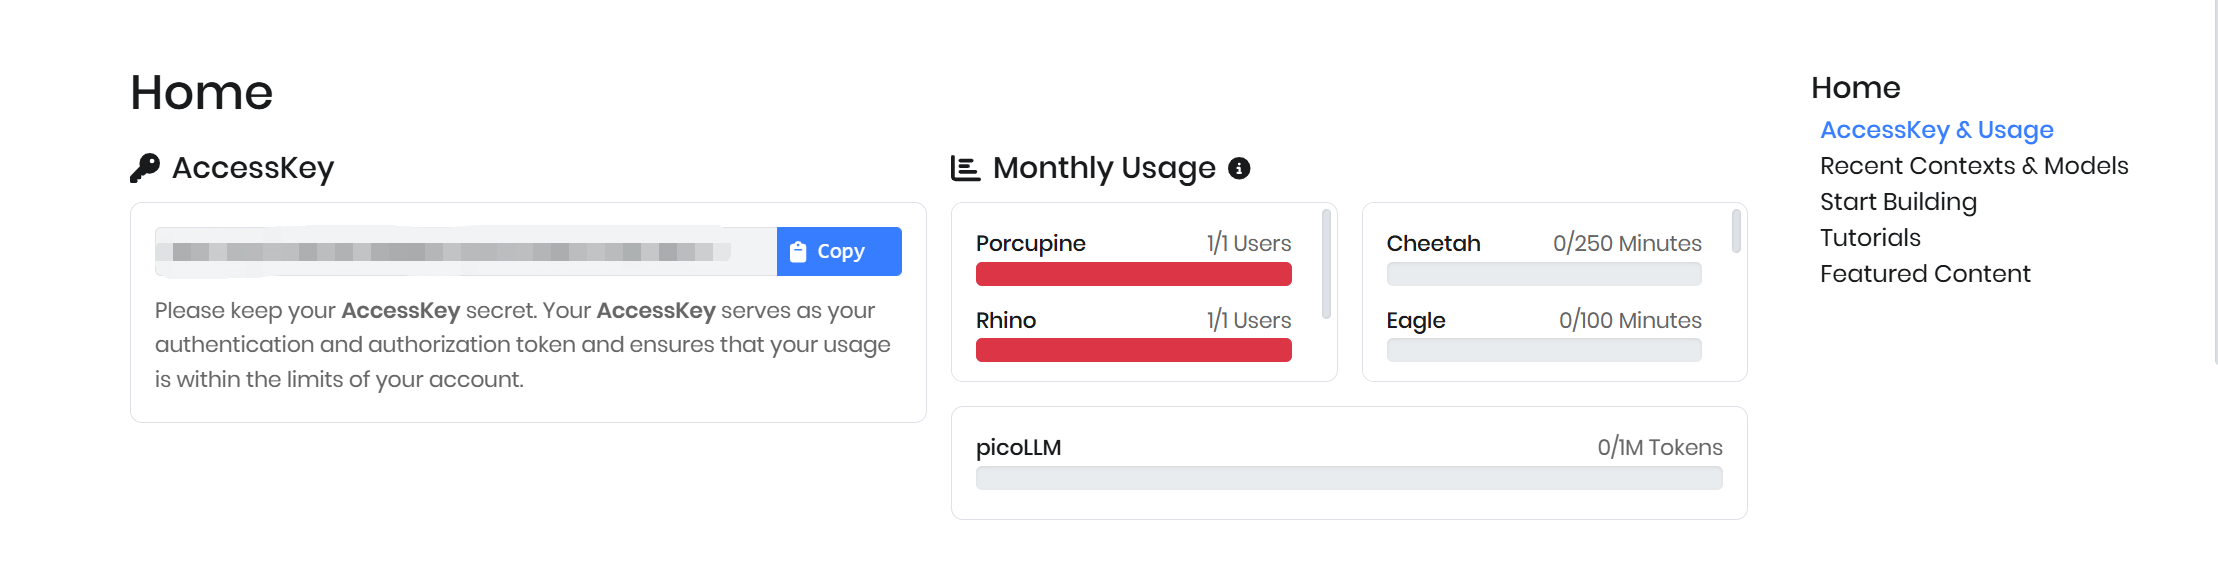Viewport: 2218px width, 571px height.
Task: Click scrollbar in the Cheetah usage card
Action: [1736, 231]
